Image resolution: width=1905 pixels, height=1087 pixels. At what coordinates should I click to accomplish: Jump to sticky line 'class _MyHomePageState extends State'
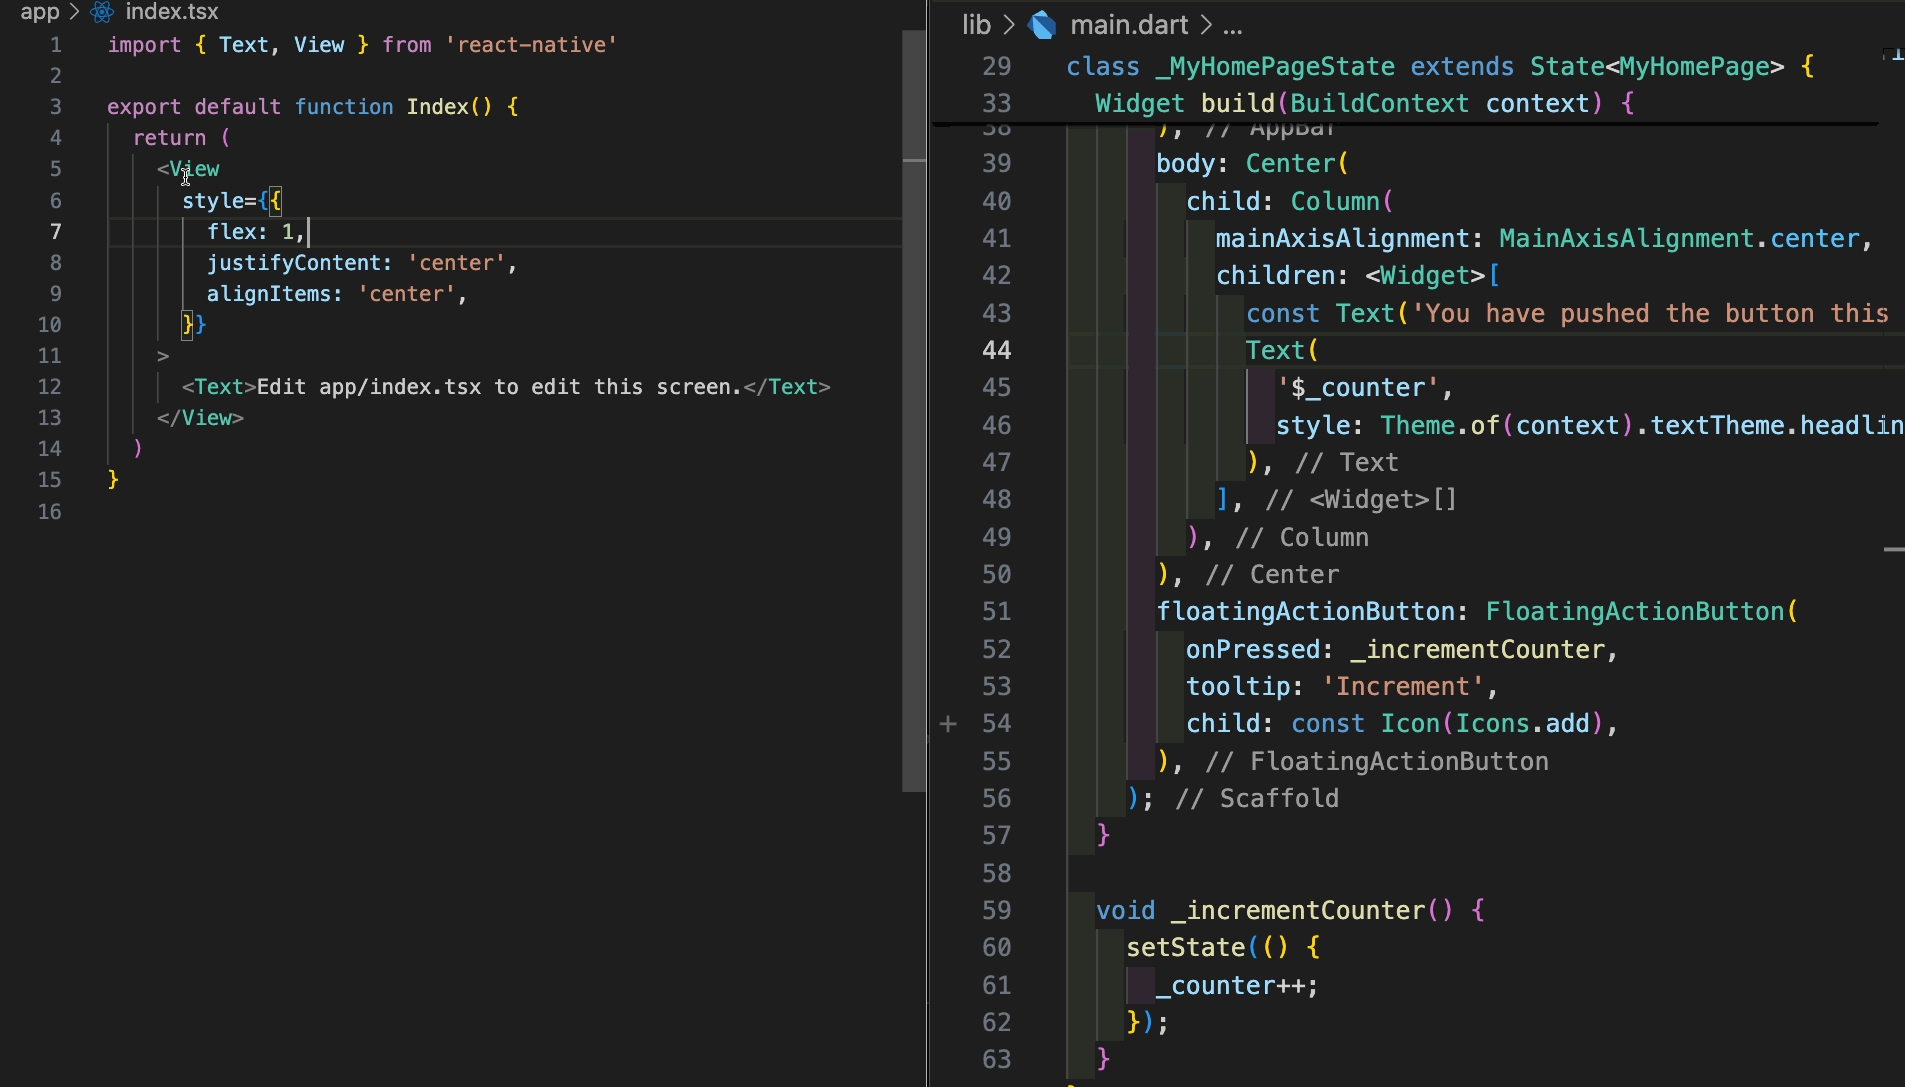pos(1440,67)
